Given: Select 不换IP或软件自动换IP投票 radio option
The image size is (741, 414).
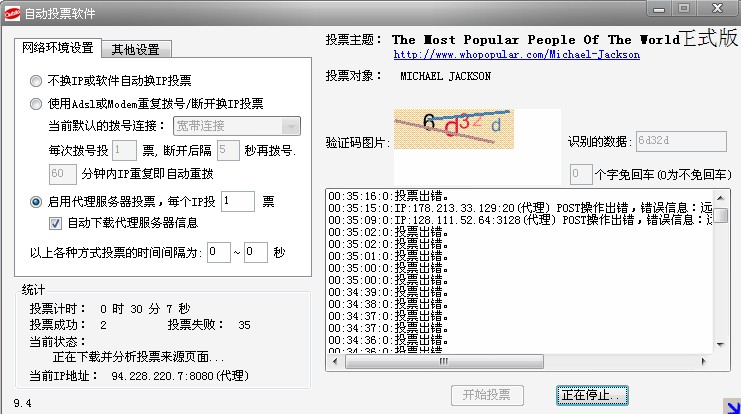Looking at the screenshot, I should point(37,80).
